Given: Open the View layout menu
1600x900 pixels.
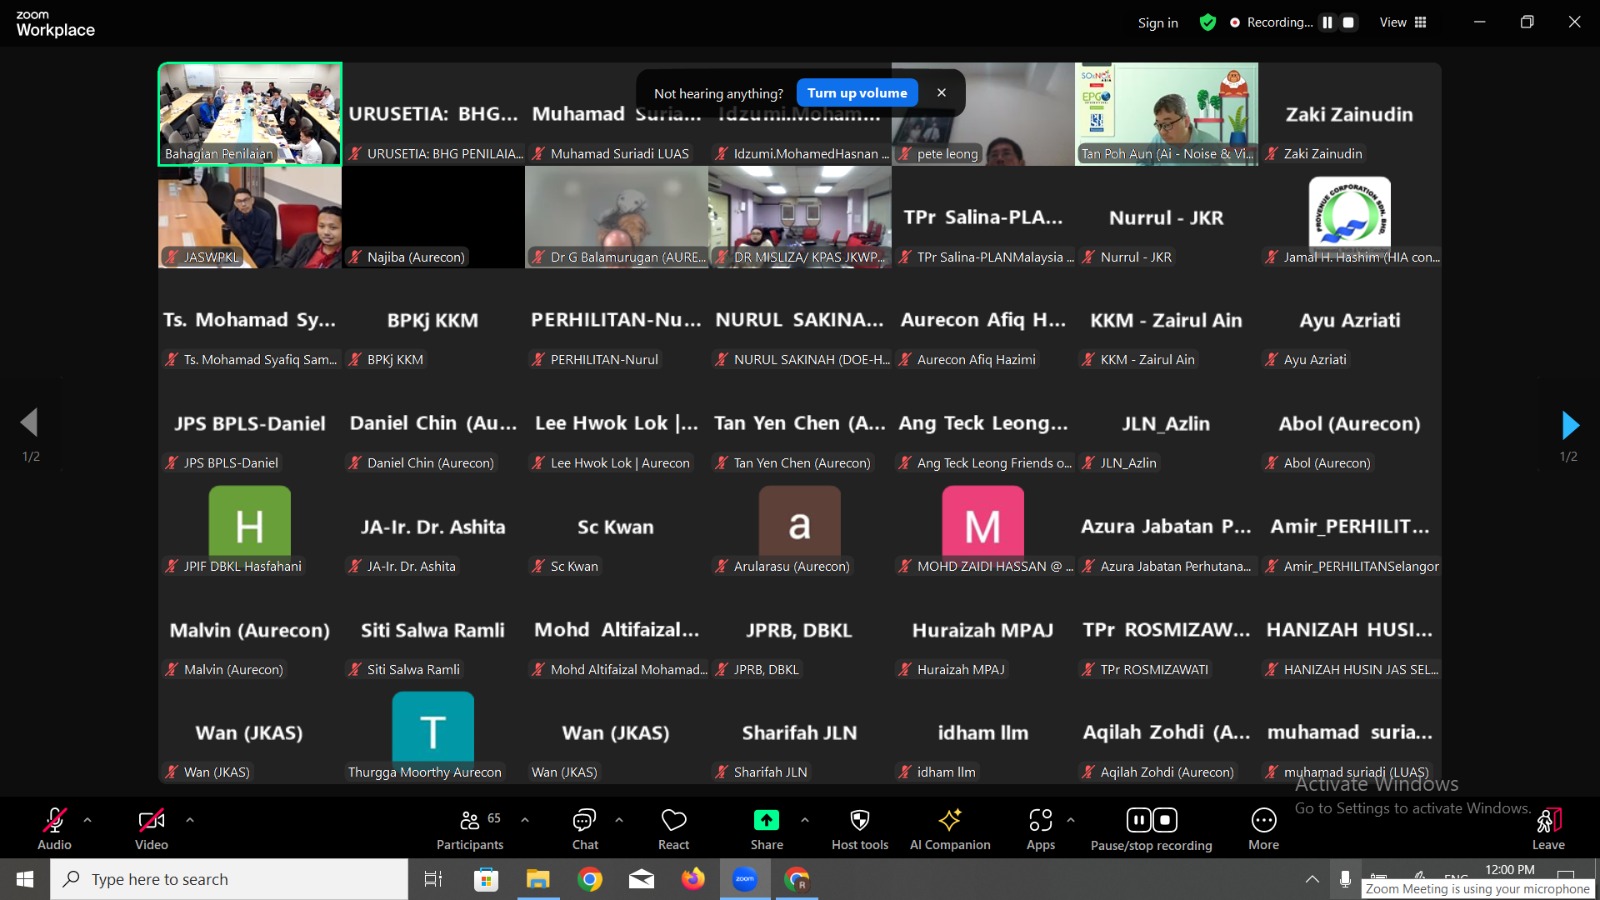Looking at the screenshot, I should point(1403,22).
